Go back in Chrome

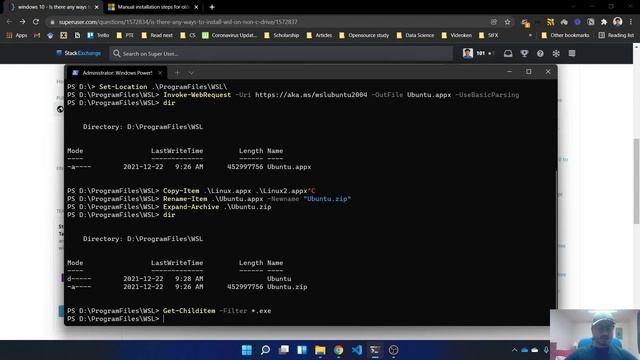tap(9, 22)
